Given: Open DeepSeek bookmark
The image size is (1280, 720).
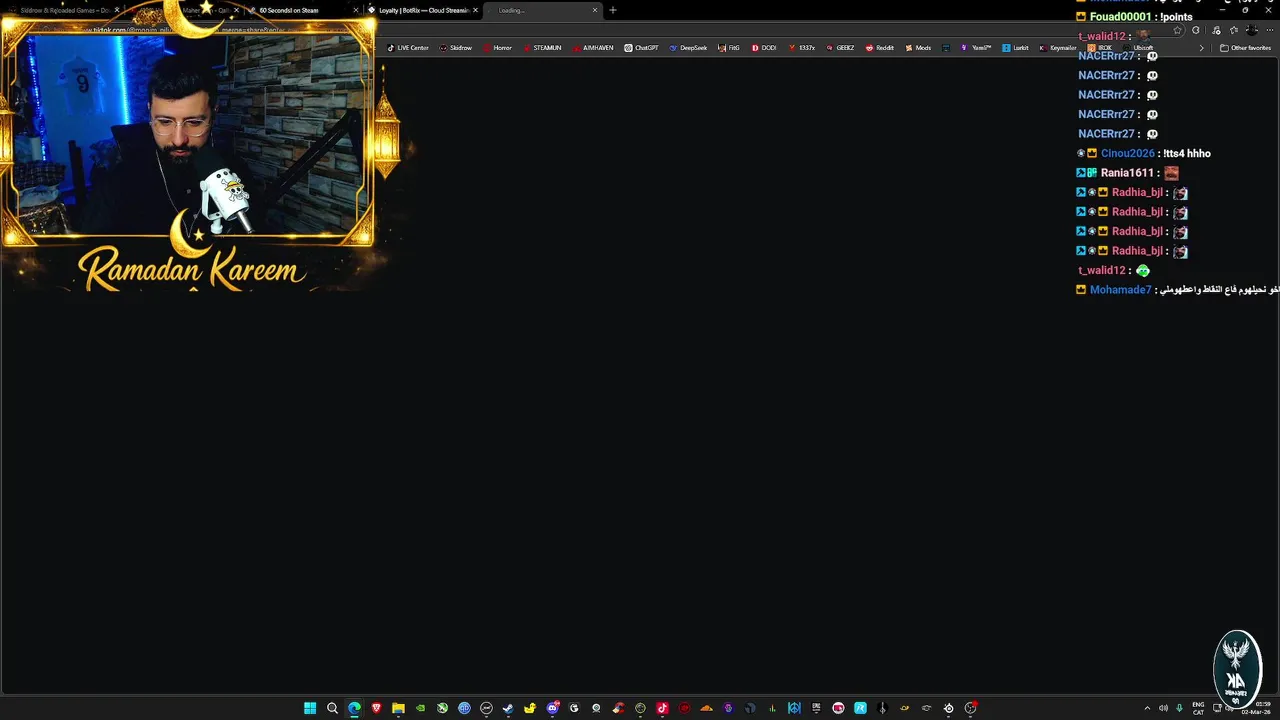Looking at the screenshot, I should click(688, 48).
